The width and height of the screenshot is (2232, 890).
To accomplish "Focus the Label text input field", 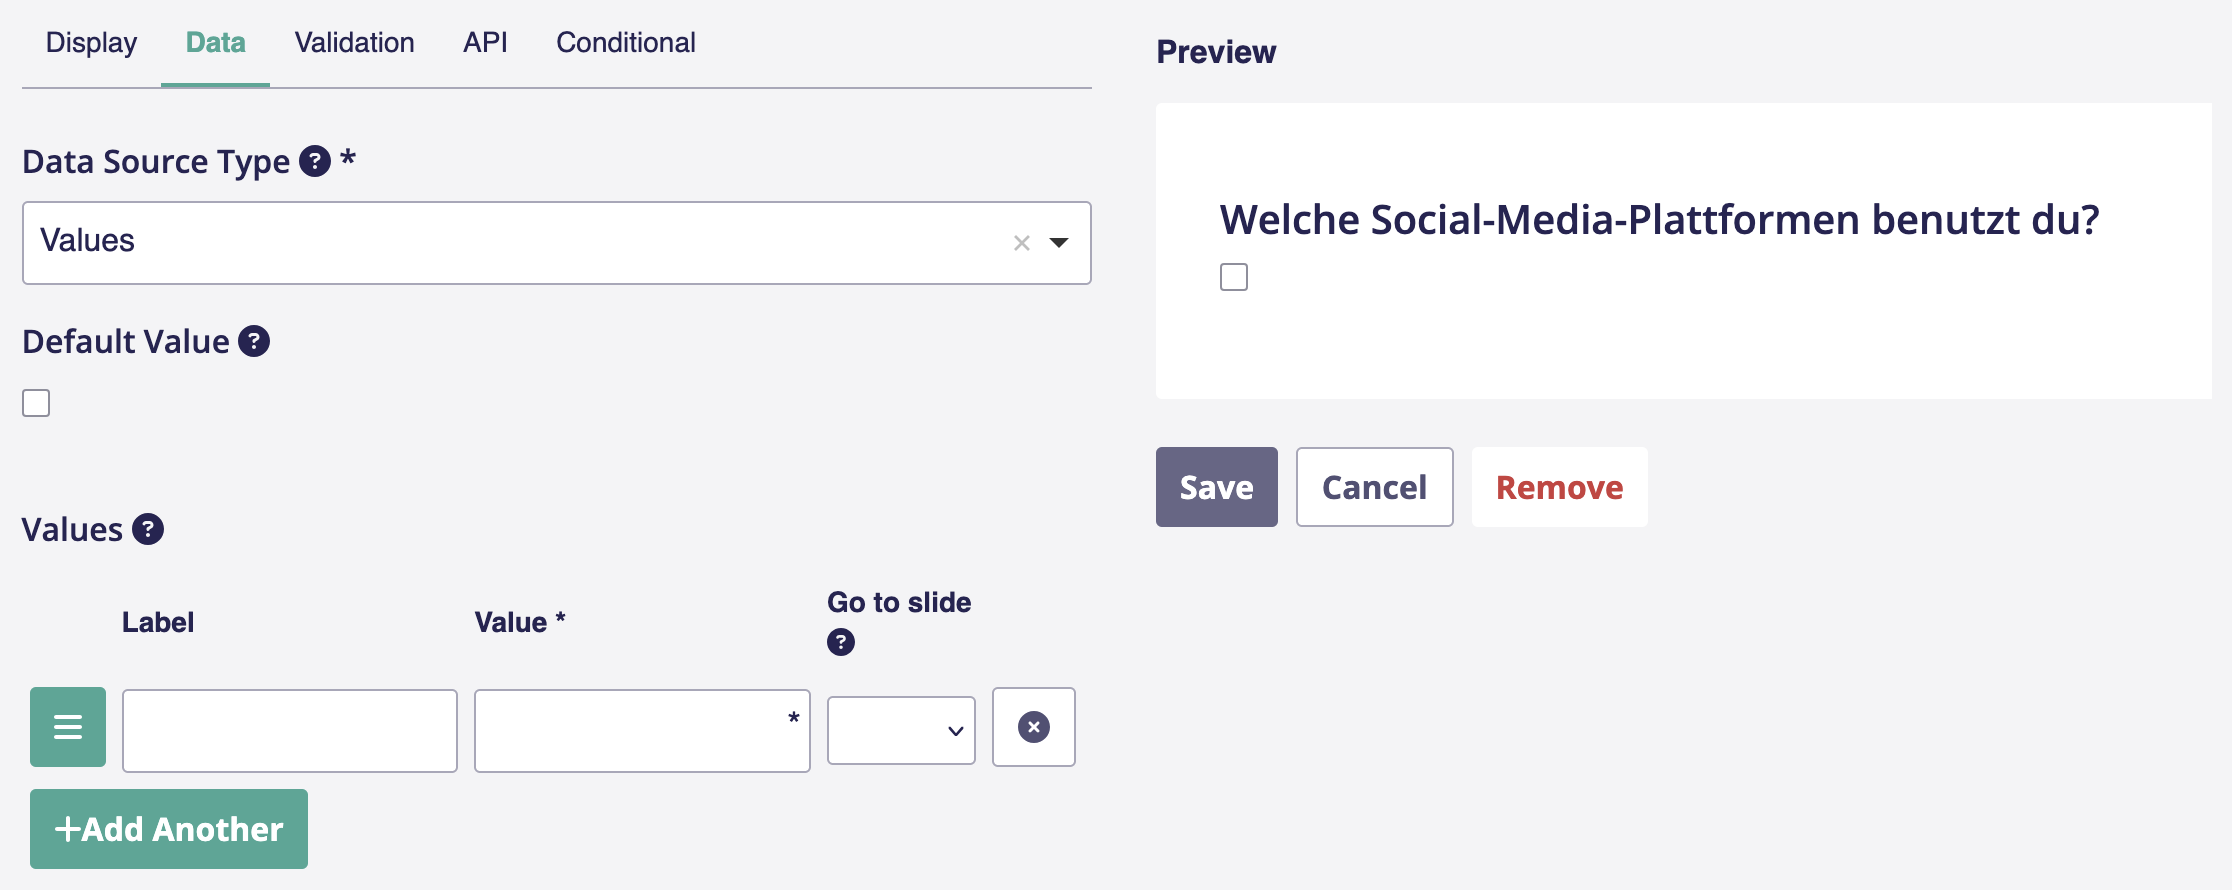I will click(290, 731).
